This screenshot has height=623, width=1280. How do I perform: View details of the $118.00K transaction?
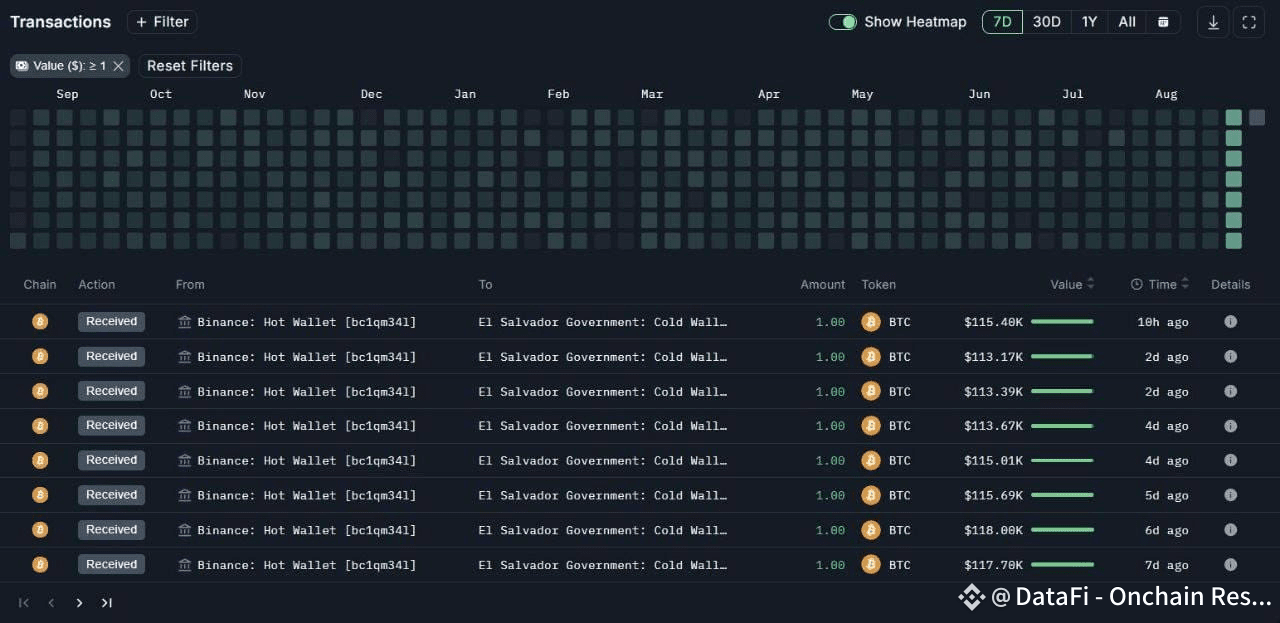coord(1231,530)
